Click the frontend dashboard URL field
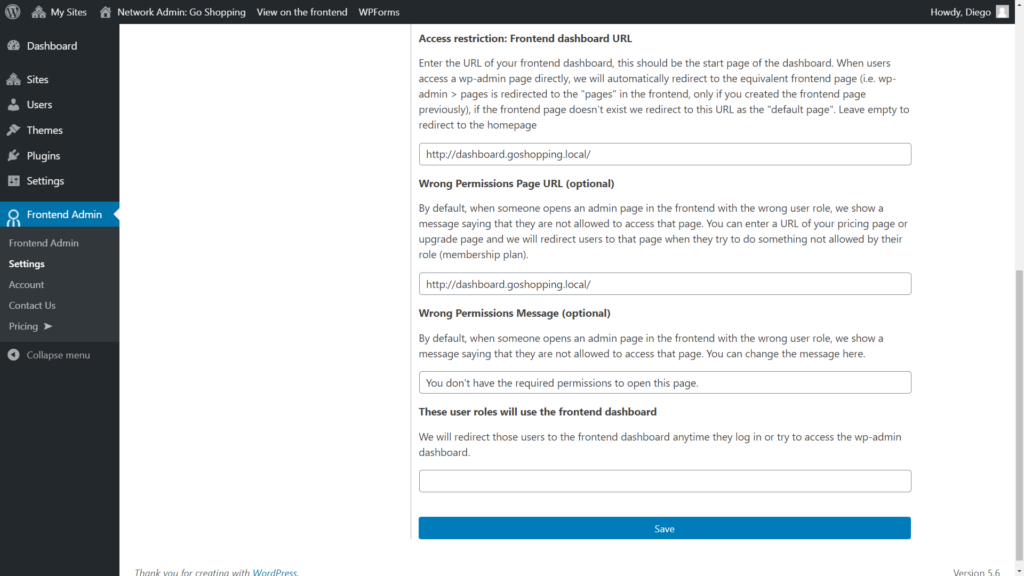Screen dimensions: 1024x576 click(664, 154)
